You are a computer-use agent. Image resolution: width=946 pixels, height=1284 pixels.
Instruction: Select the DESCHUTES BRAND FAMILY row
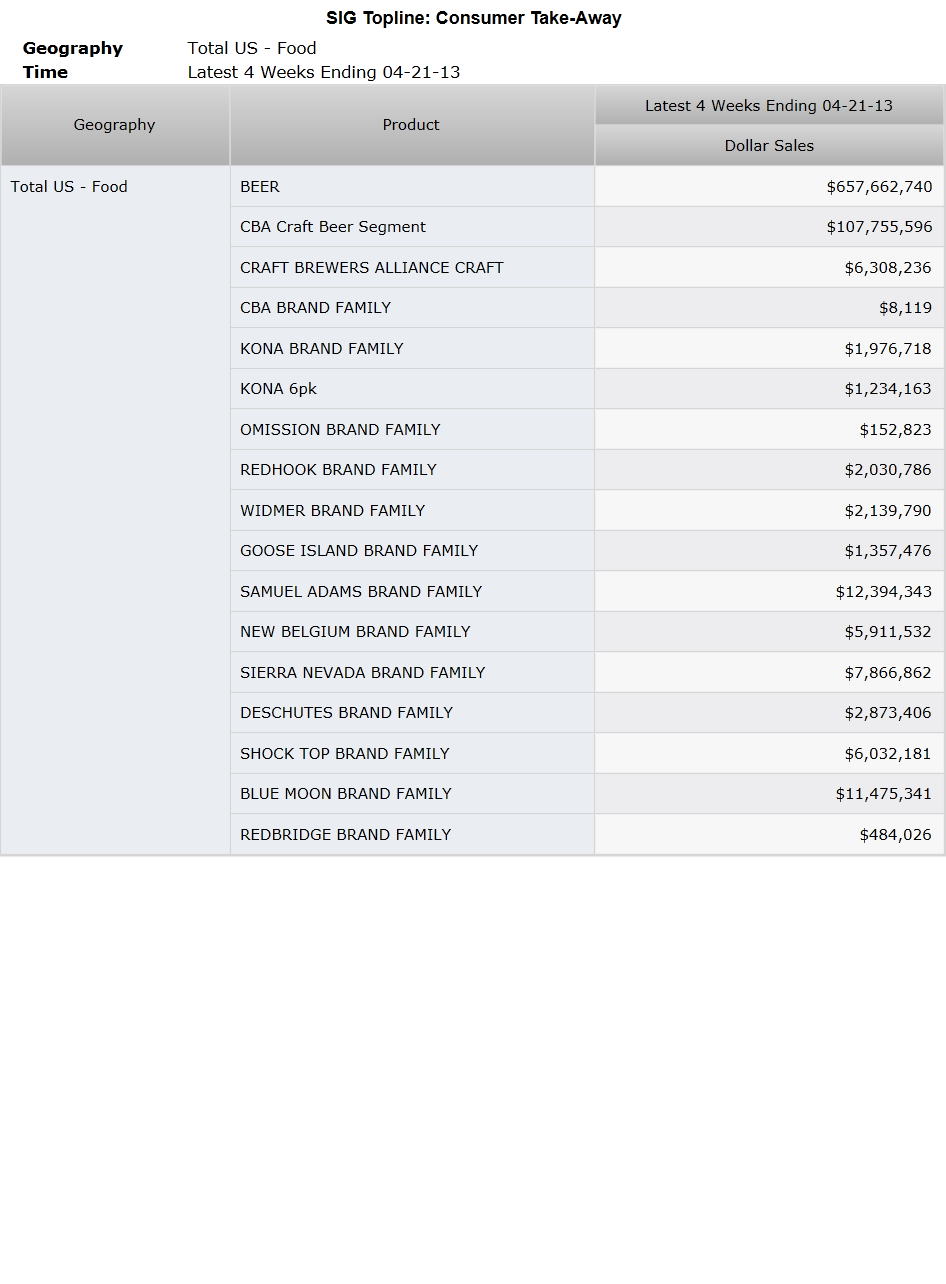coord(412,713)
